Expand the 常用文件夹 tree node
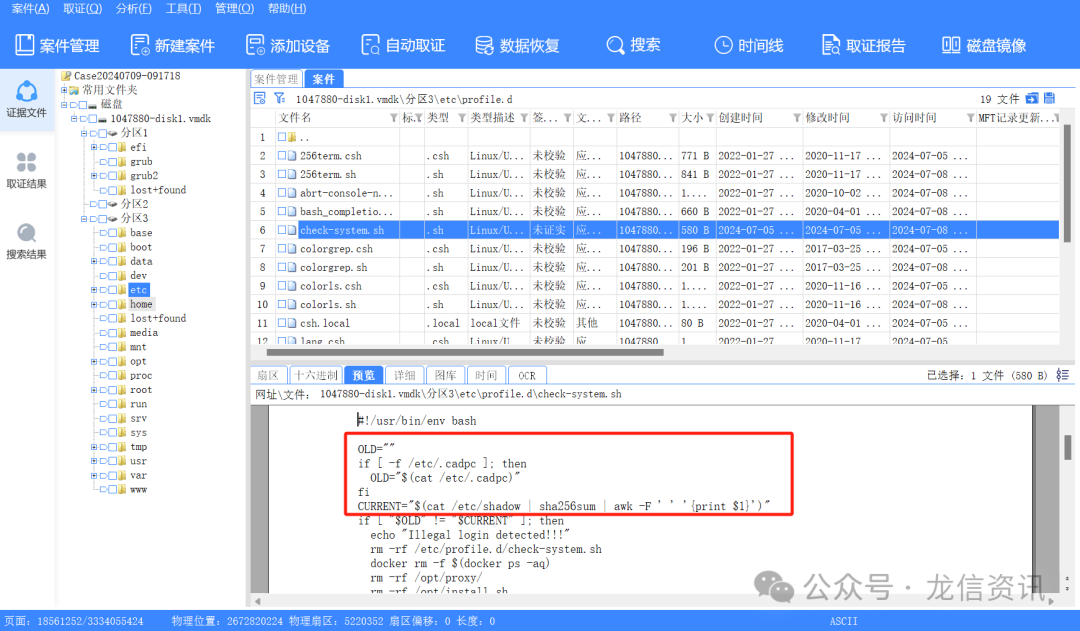The width and height of the screenshot is (1080, 631). pos(63,90)
